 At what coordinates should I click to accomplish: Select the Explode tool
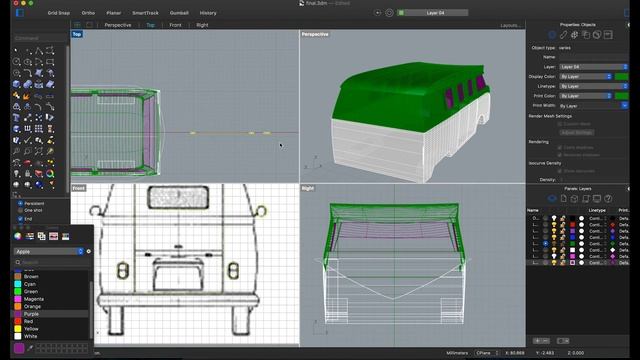(28, 96)
